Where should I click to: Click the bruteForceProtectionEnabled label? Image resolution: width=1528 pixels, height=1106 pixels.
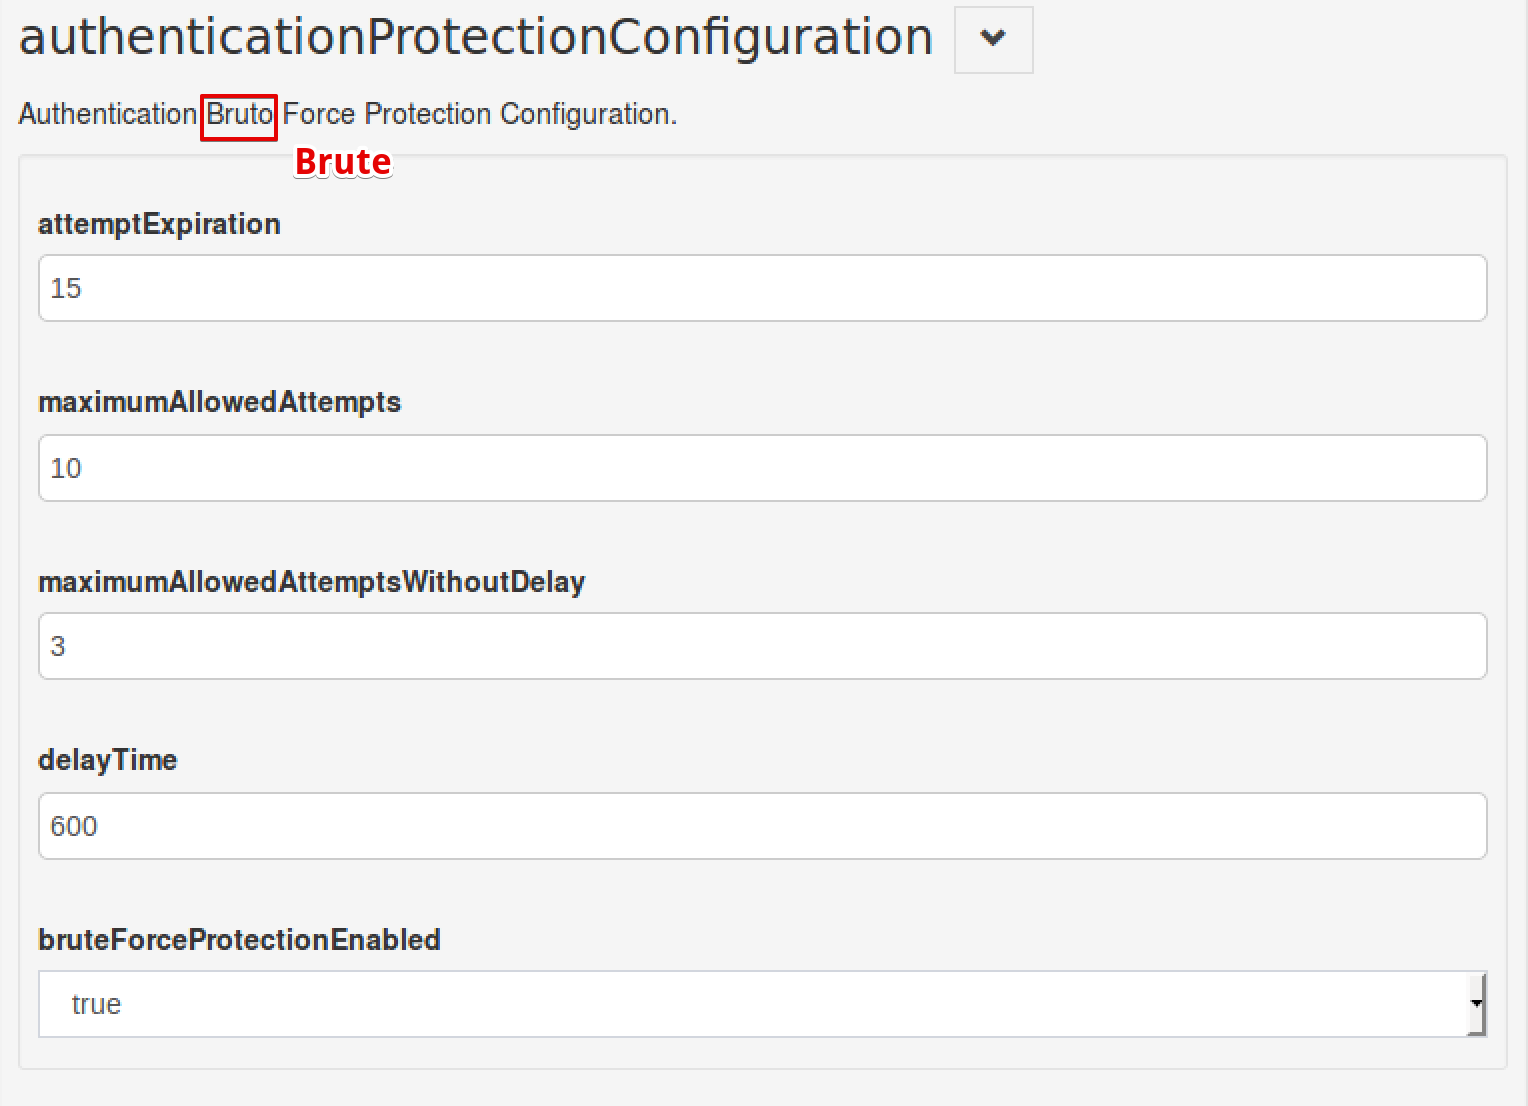239,940
